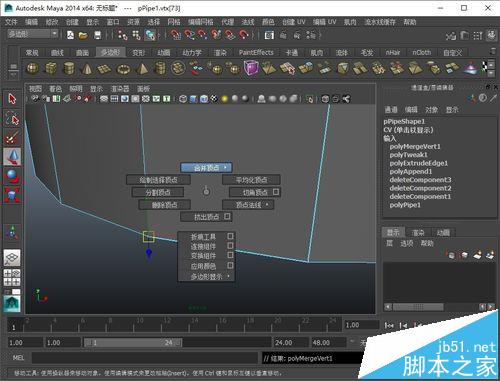
Task: Click go-to-start playback button
Action: (x=389, y=325)
